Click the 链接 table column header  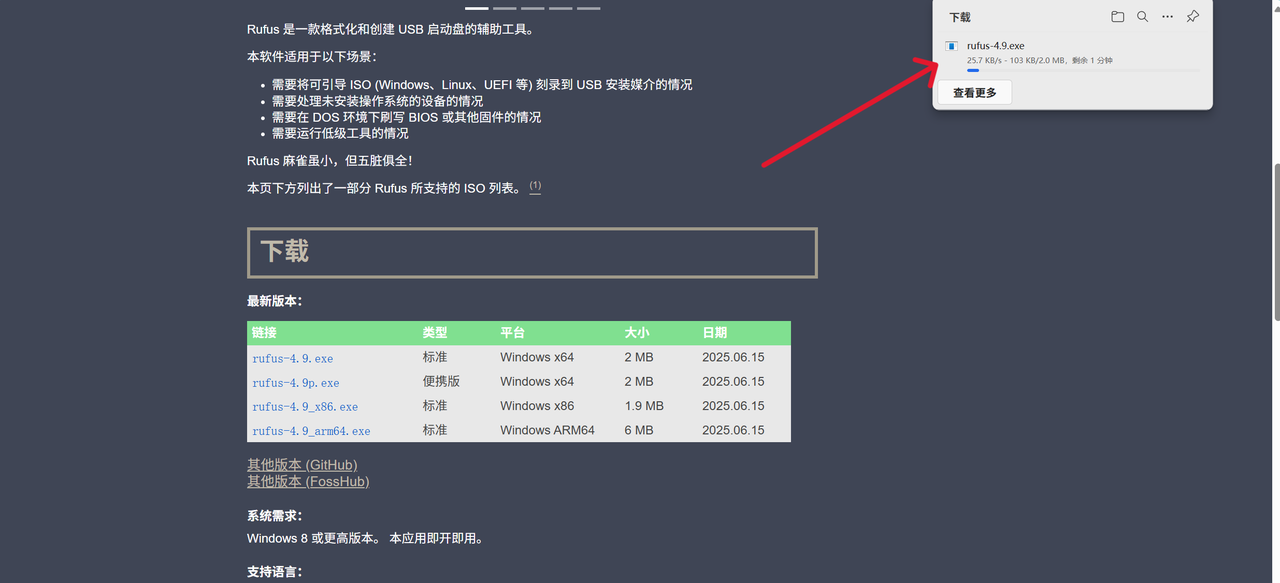tap(264, 332)
